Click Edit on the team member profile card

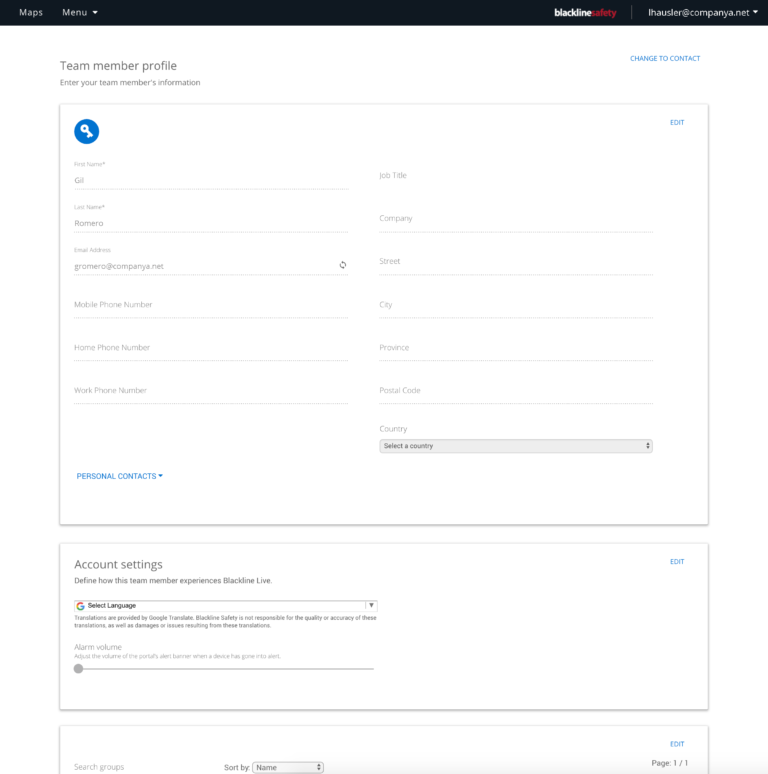(677, 122)
